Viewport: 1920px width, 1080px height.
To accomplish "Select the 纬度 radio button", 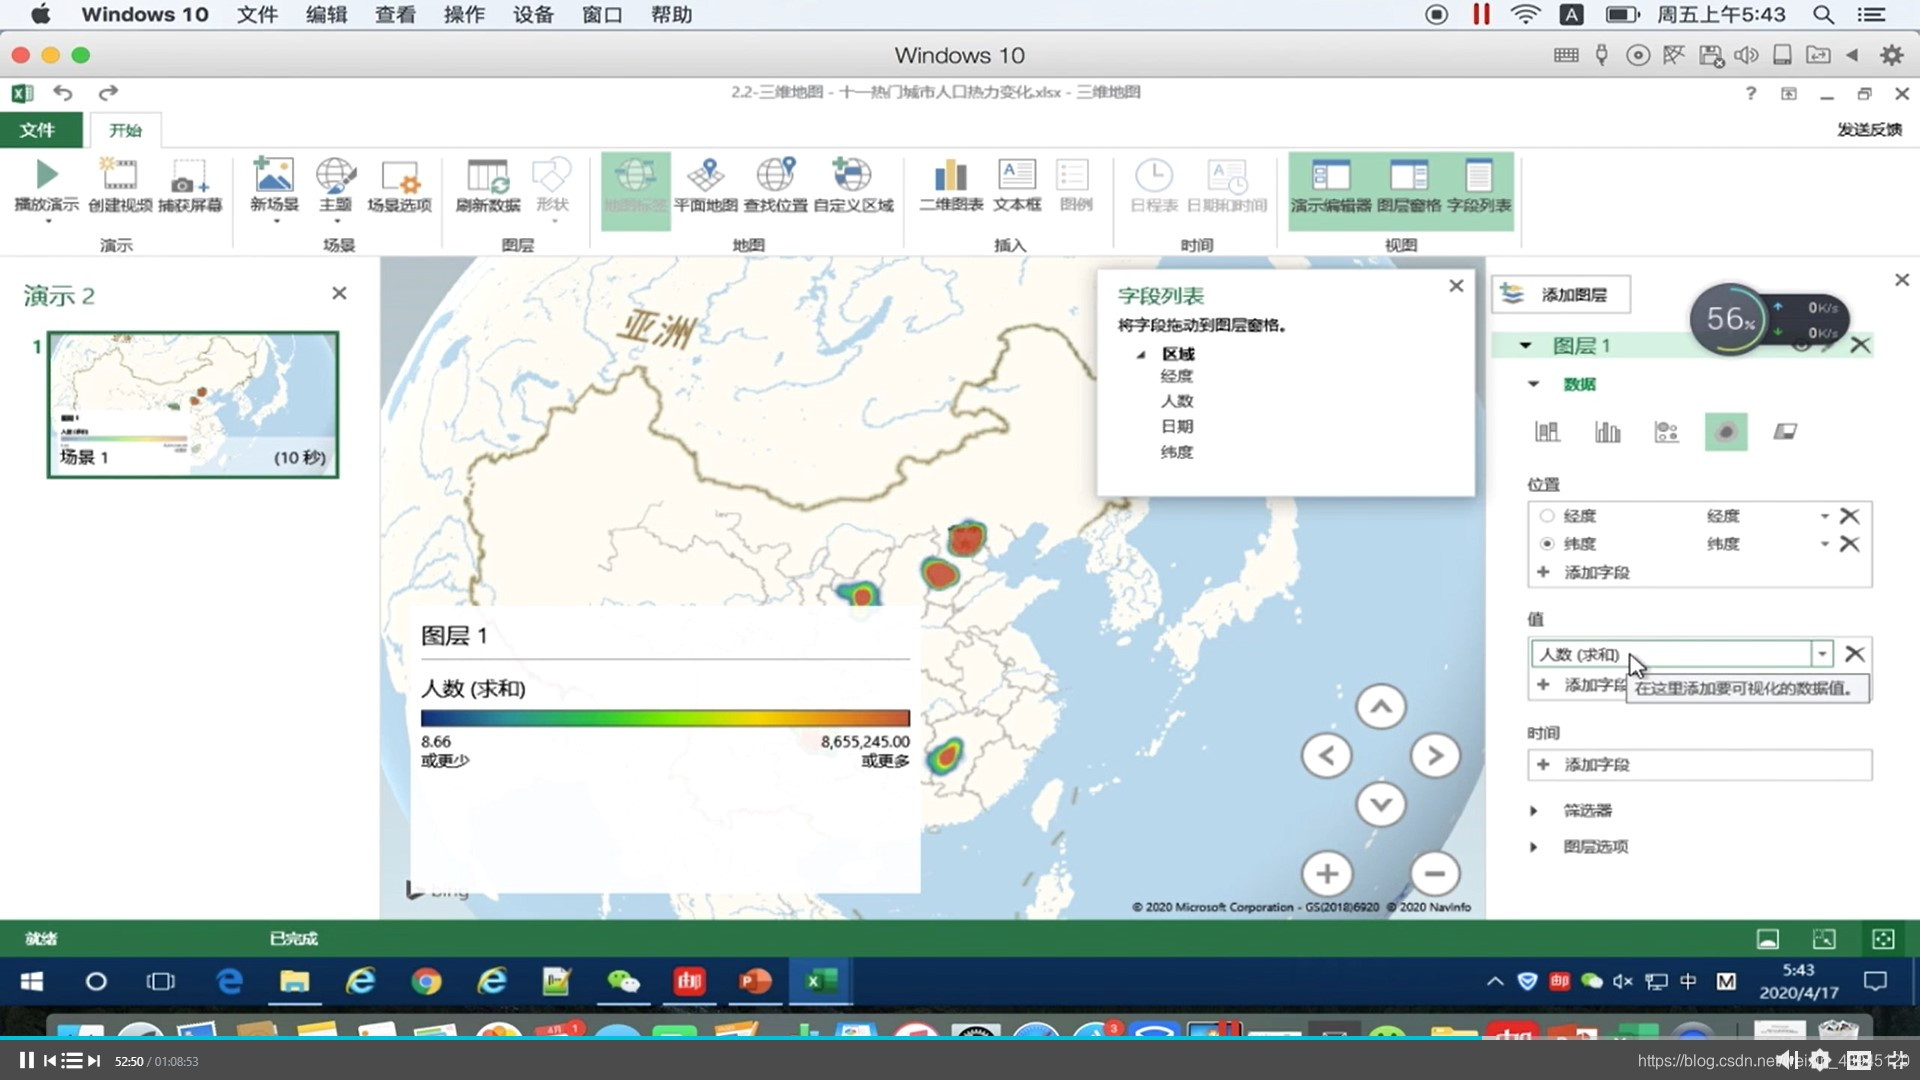I will click(1547, 544).
